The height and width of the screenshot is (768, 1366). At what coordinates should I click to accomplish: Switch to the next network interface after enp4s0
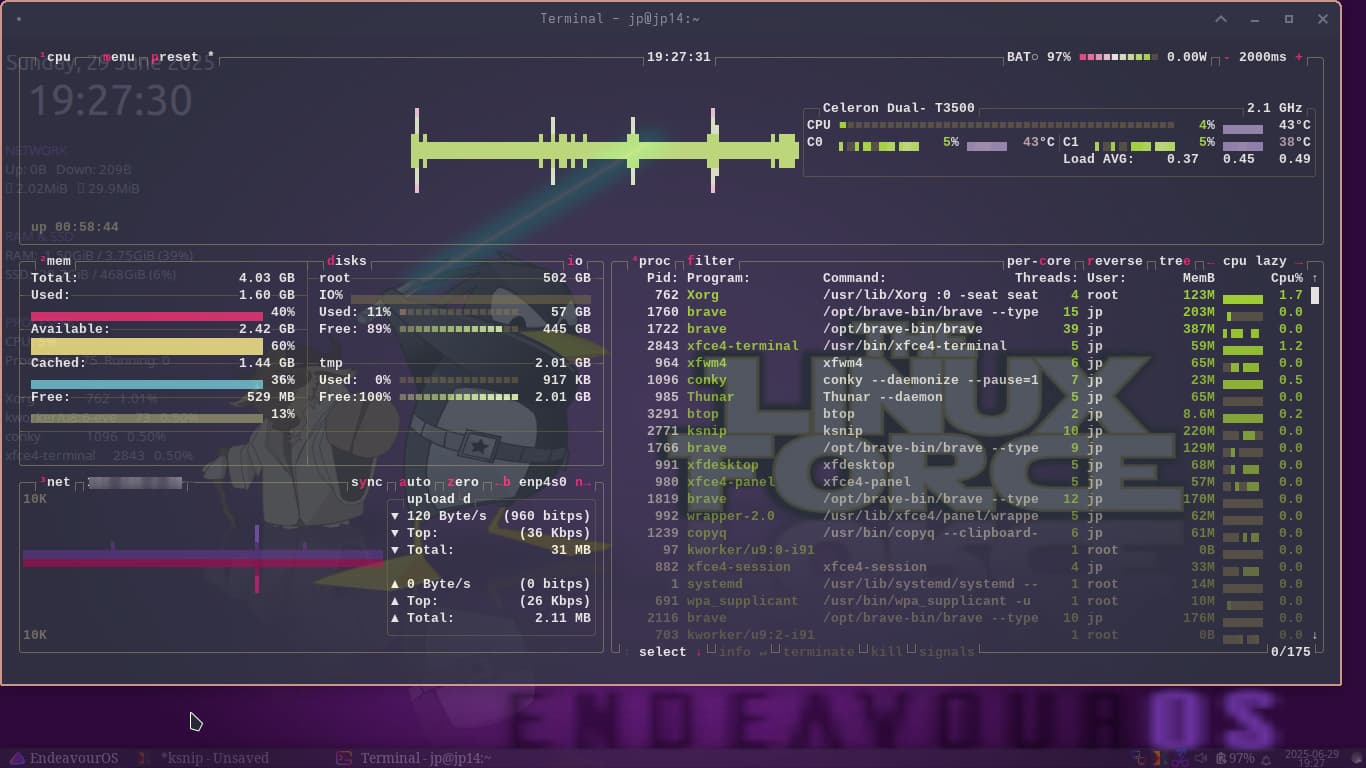tap(579, 482)
